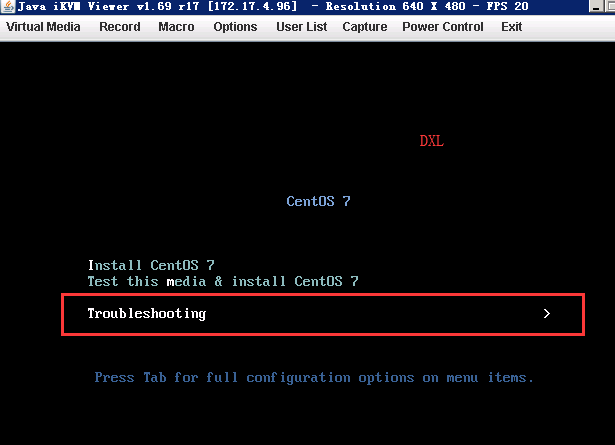The image size is (615, 445).
Task: Open the Power Control menu
Action: (442, 27)
